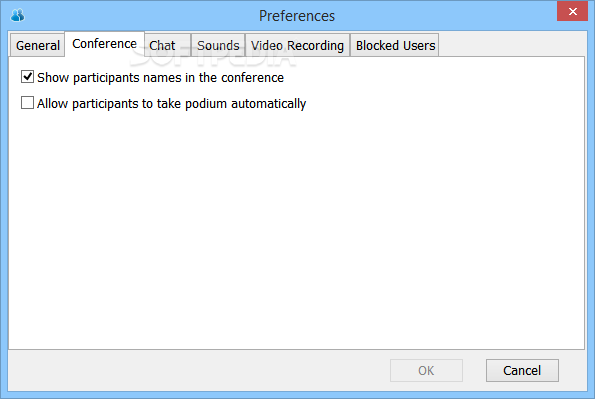
Task: View the Blocked Users tab
Action: (395, 46)
